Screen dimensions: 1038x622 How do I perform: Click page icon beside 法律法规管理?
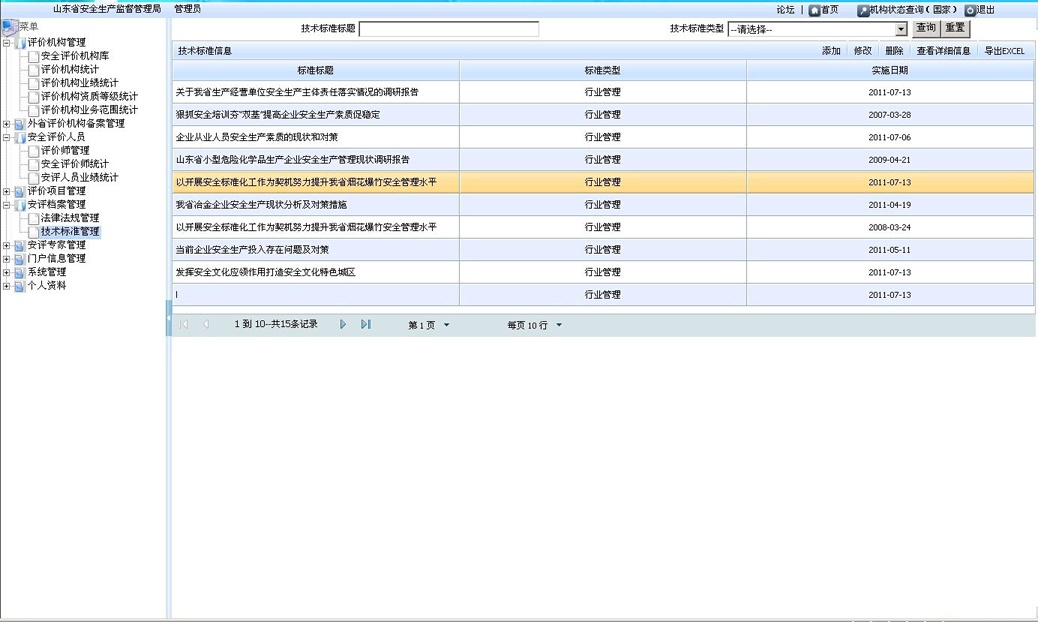(34, 218)
